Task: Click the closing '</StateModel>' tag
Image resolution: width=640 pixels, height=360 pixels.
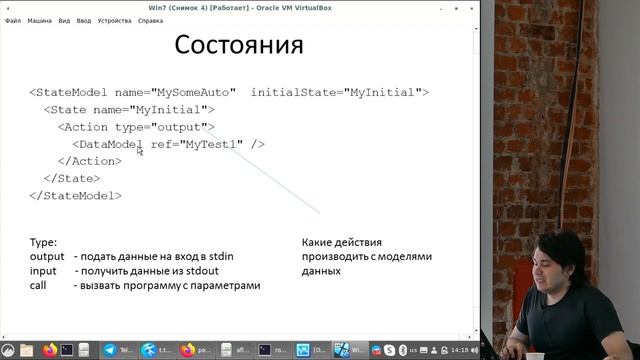Action: 76,196
